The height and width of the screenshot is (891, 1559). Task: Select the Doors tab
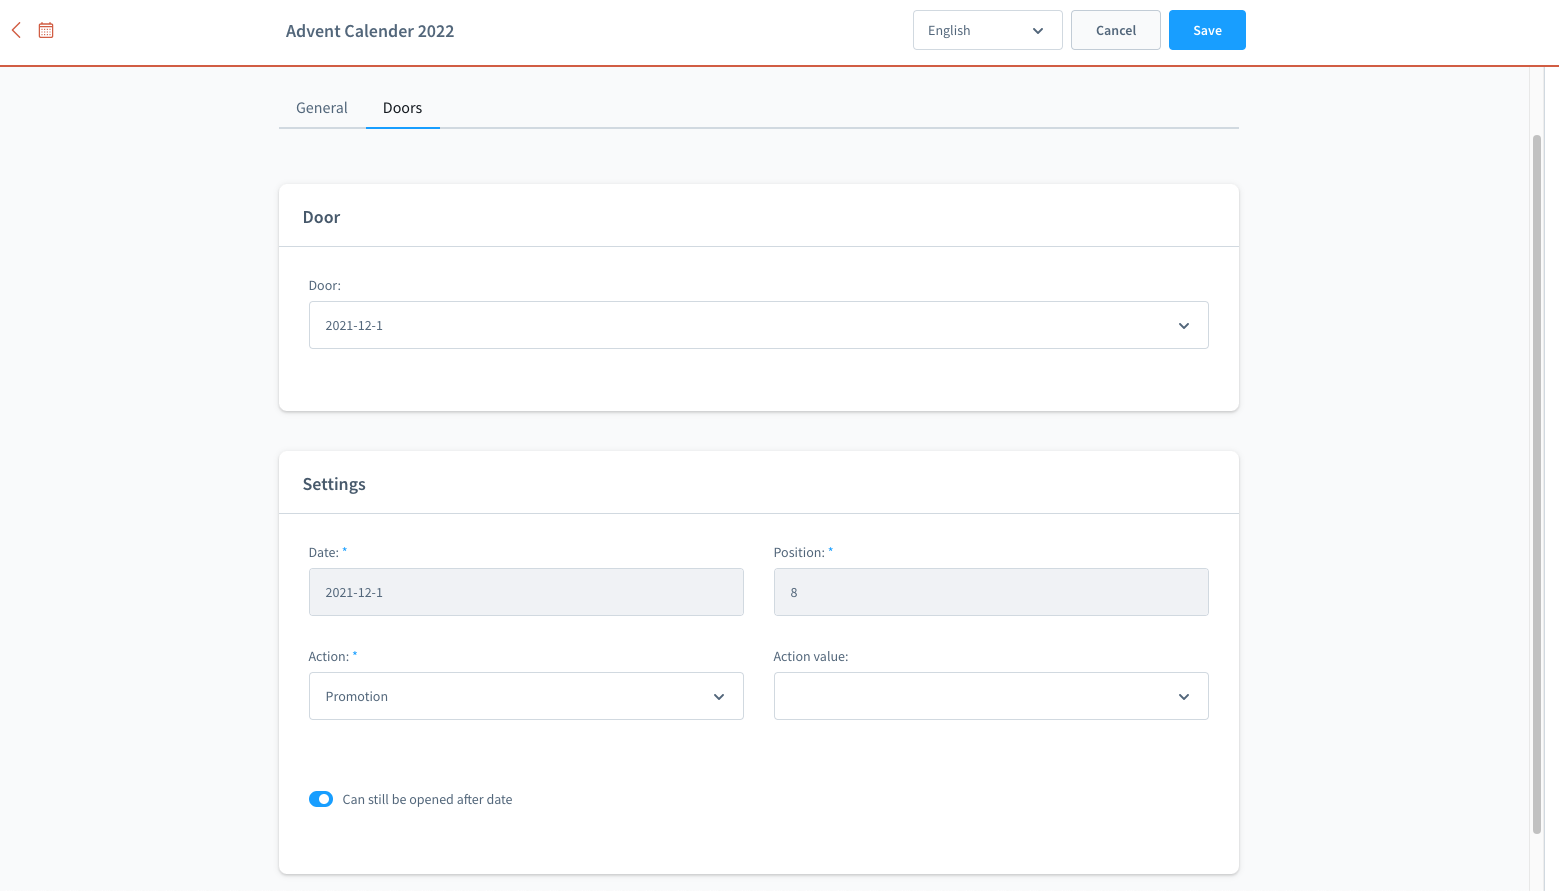coord(403,108)
